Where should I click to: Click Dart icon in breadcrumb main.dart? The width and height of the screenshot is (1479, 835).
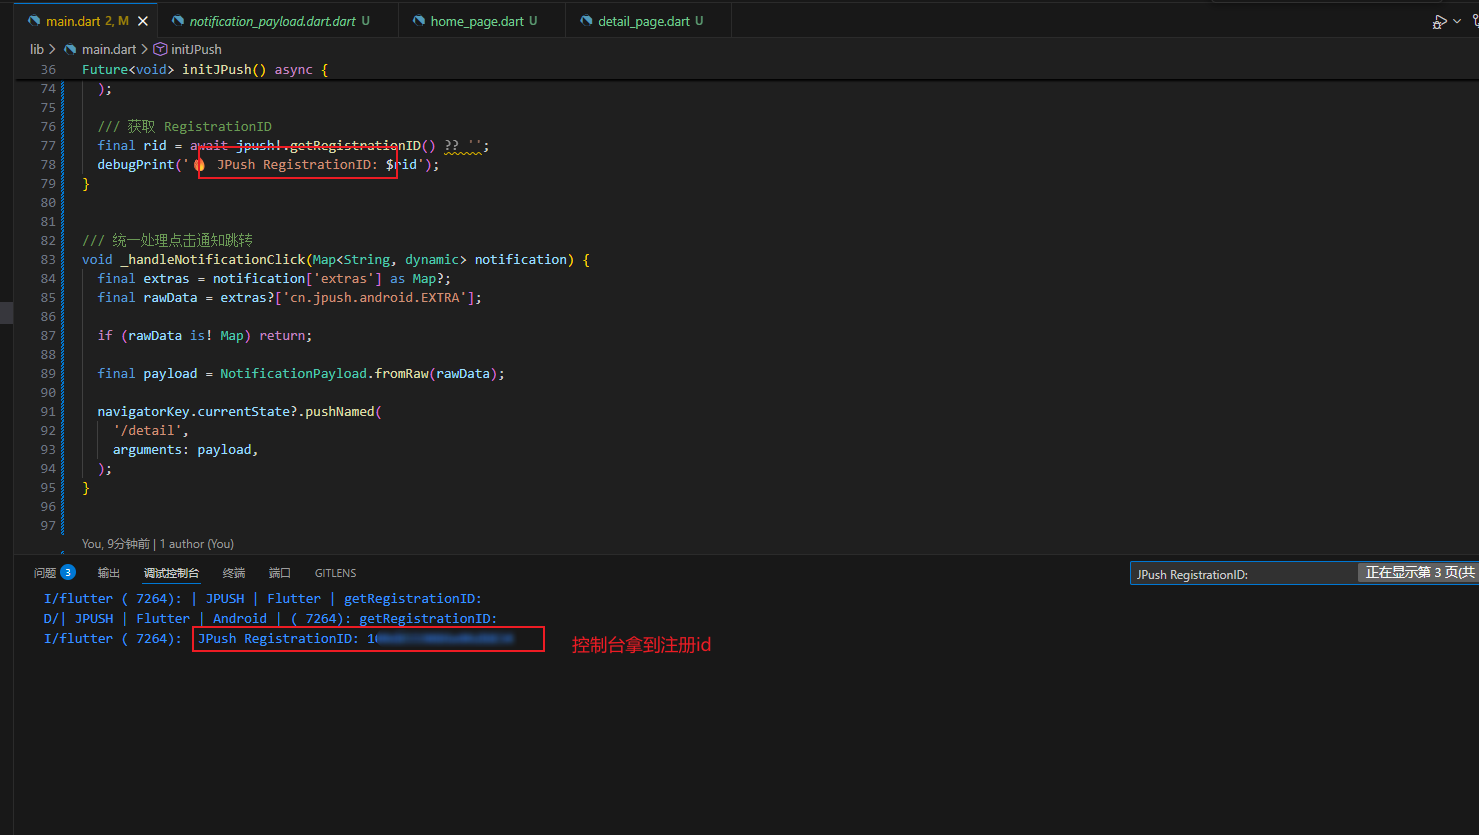(70, 49)
